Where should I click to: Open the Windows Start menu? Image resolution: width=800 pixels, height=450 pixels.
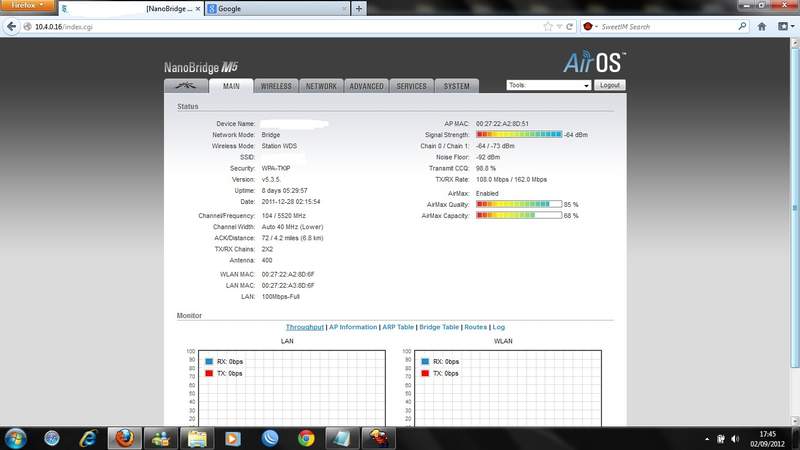(x=15, y=439)
